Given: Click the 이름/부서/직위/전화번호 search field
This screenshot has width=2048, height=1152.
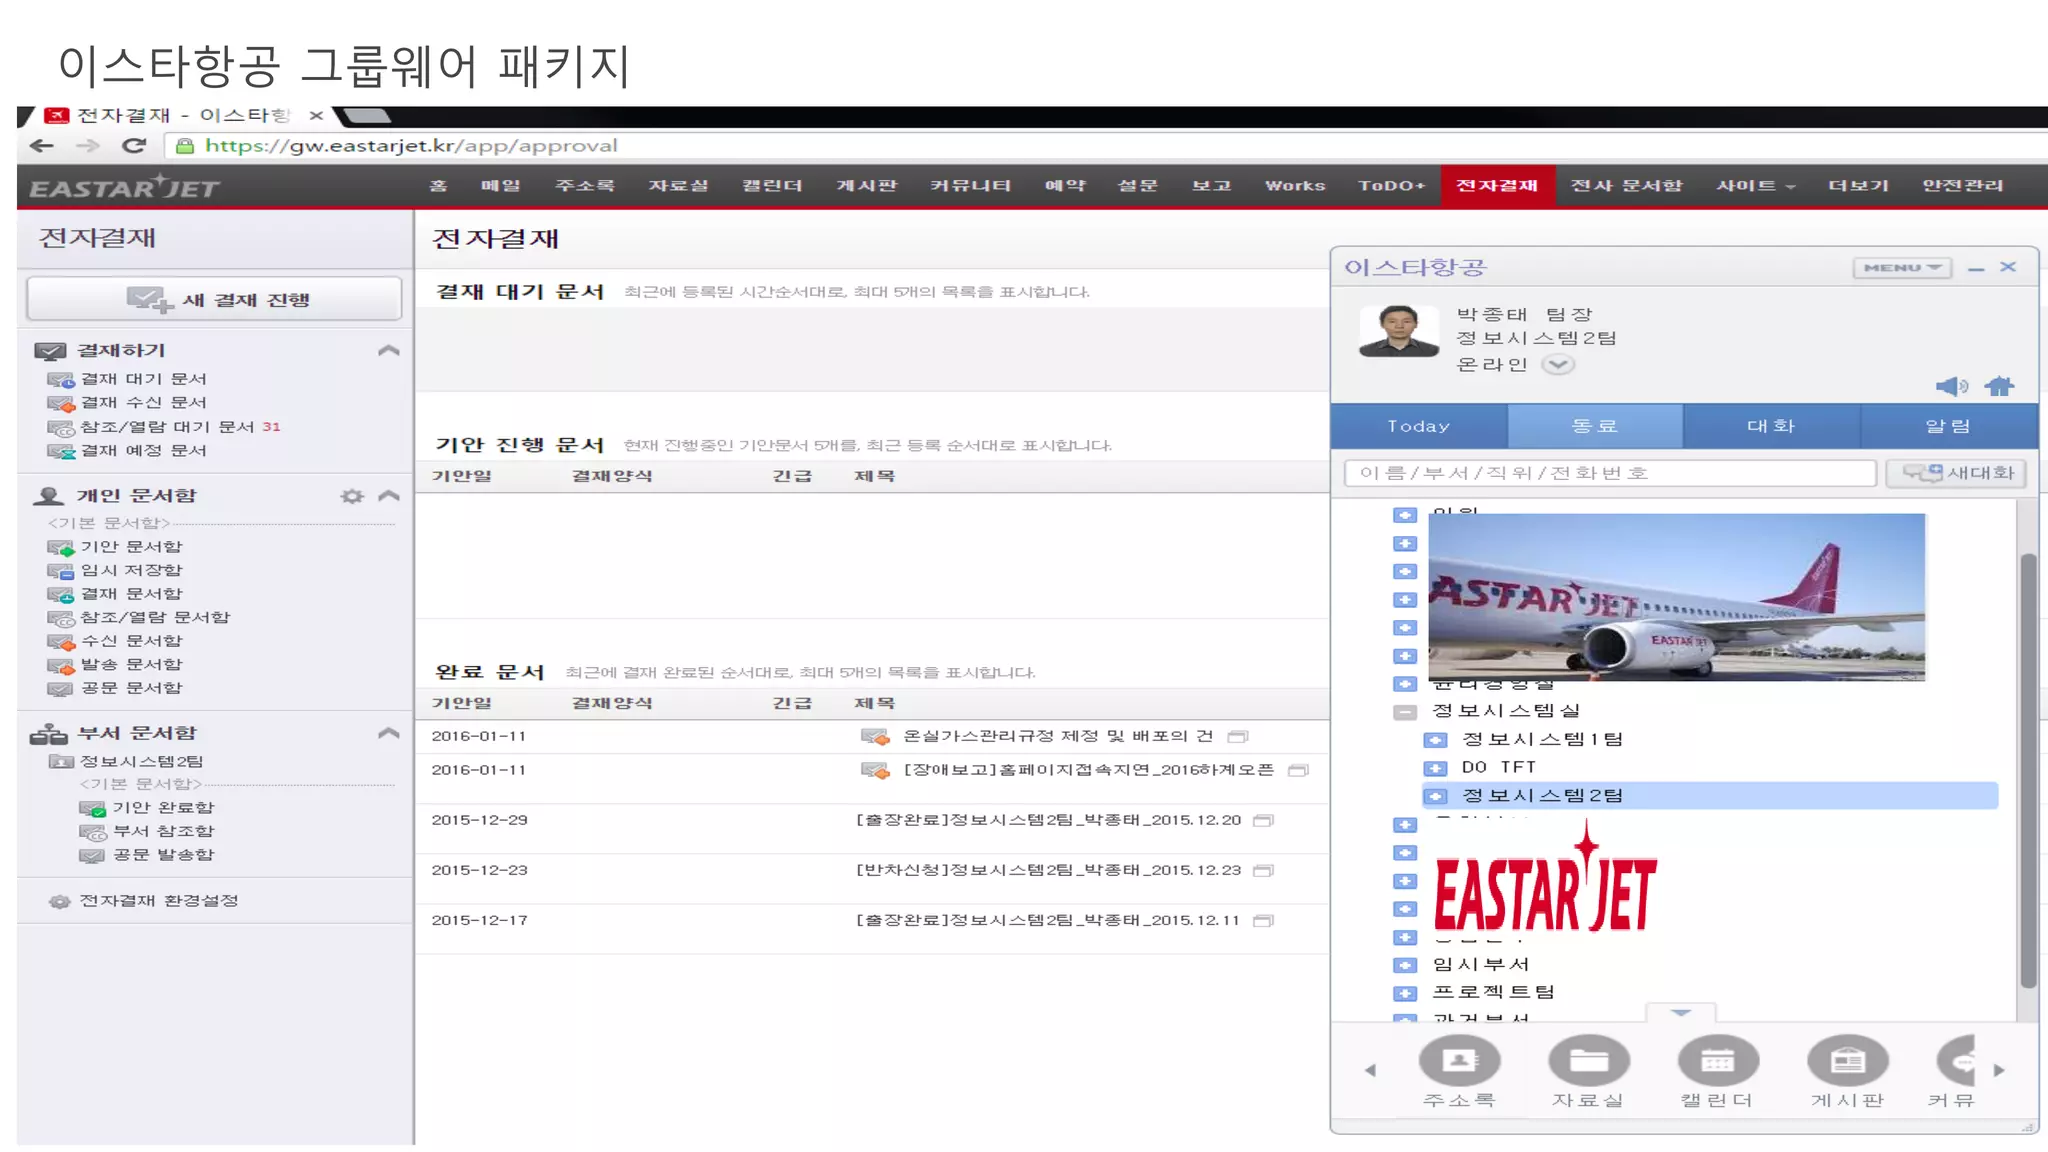Looking at the screenshot, I should coord(1610,473).
